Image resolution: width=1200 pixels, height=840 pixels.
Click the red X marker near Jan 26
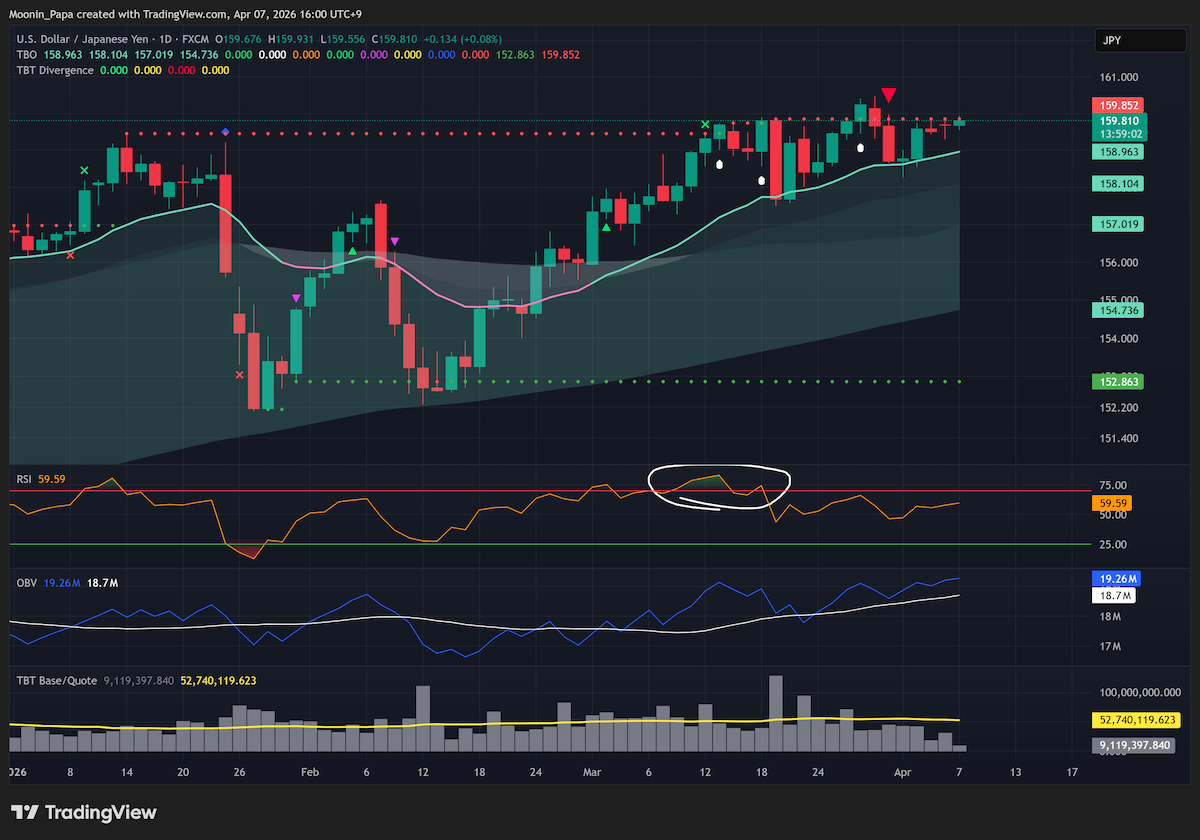(x=239, y=375)
